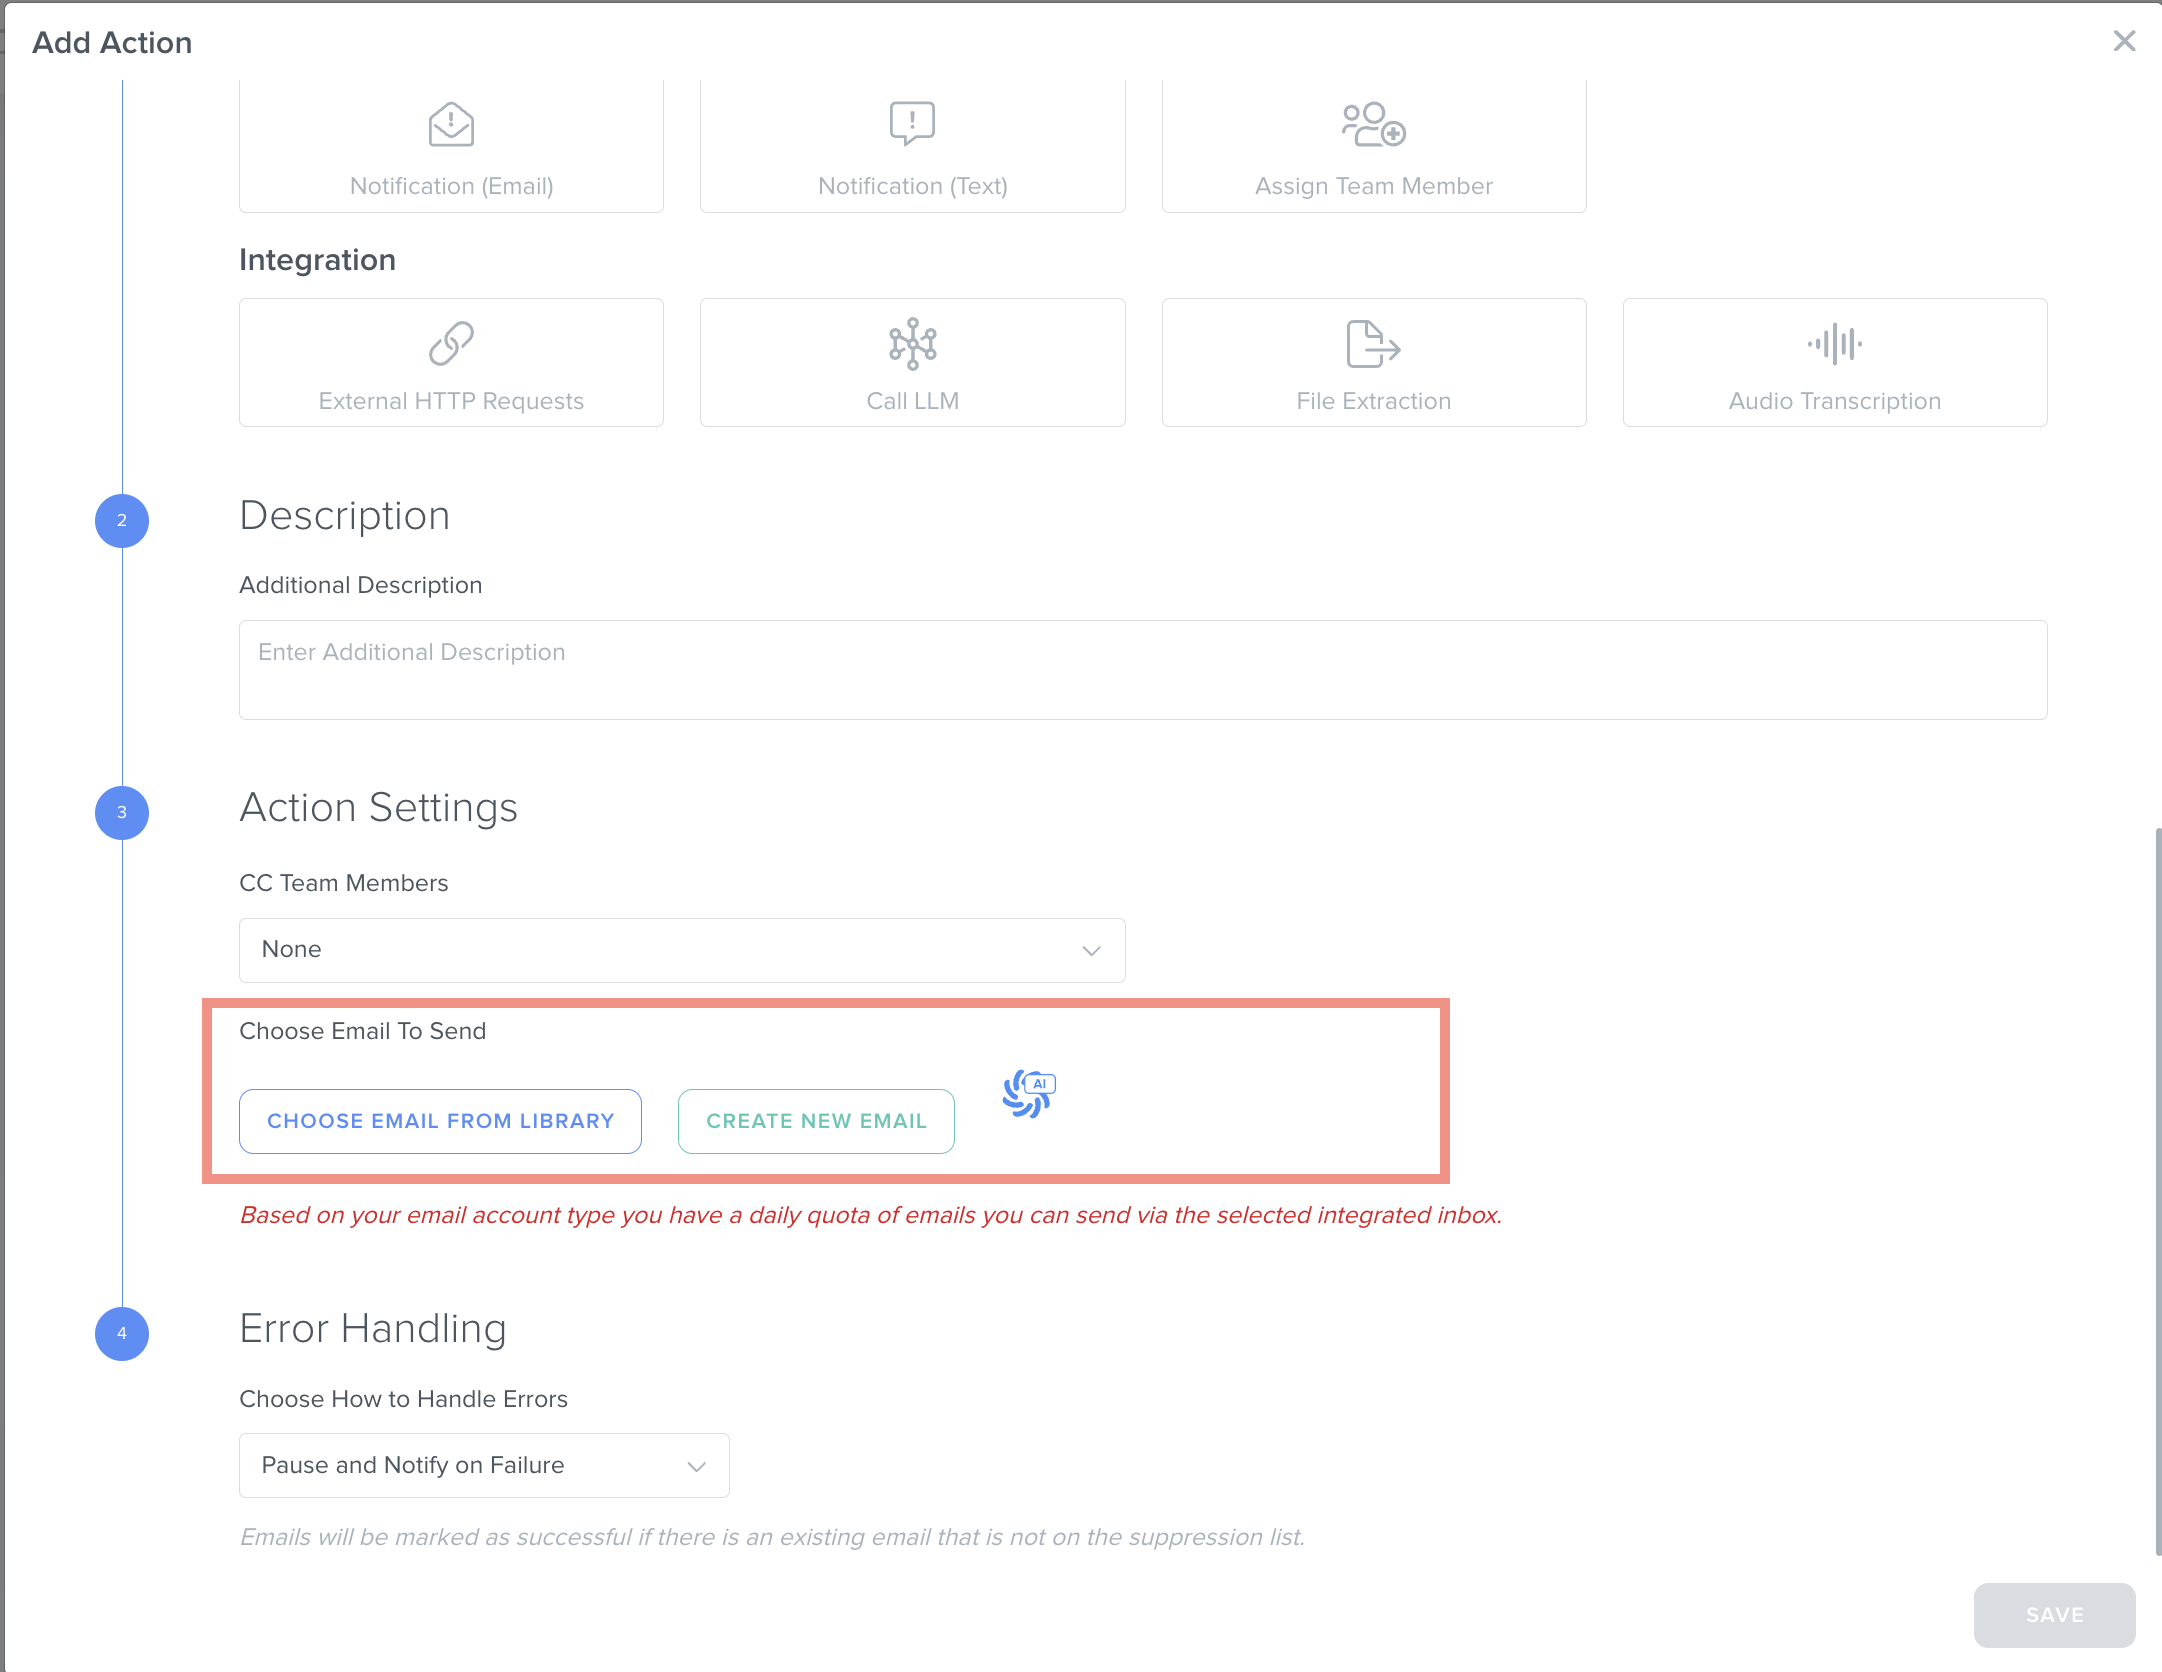Viewport: 2162px width, 1672px height.
Task: Expand the error handling dropdown
Action: coord(484,1465)
